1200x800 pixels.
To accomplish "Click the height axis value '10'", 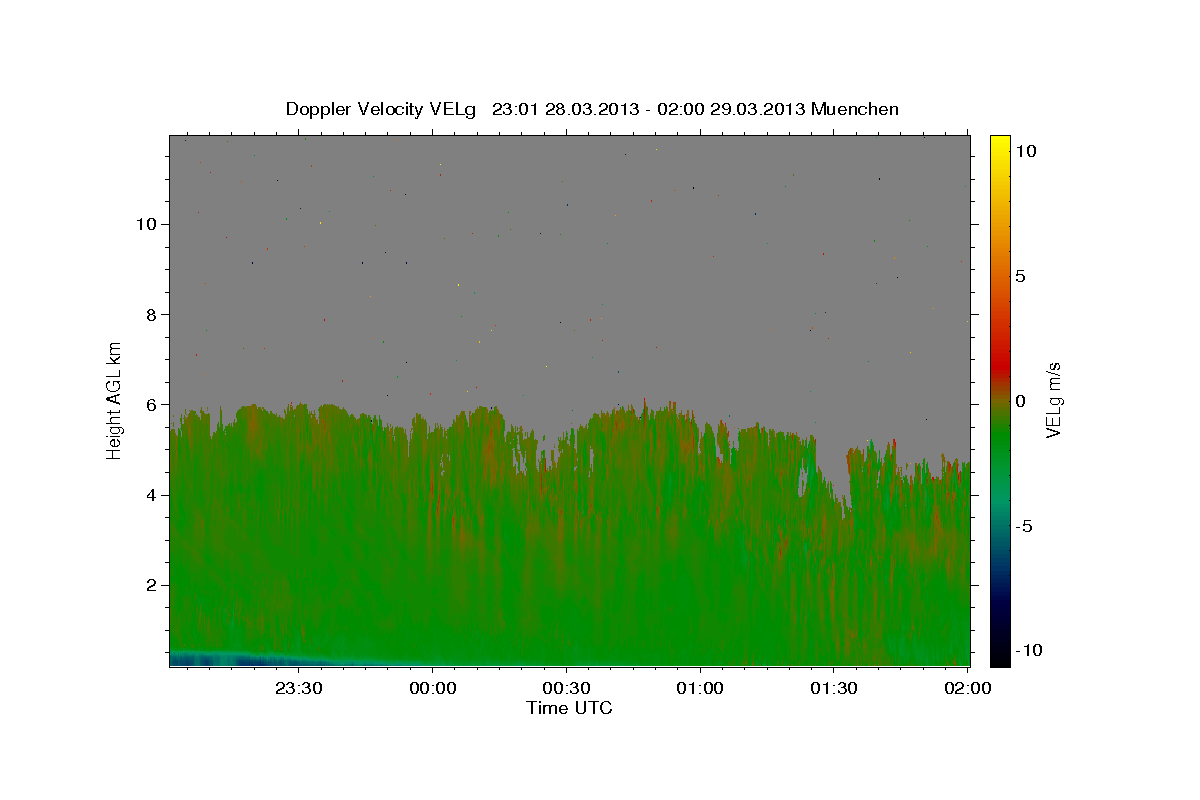I will coord(145,224).
